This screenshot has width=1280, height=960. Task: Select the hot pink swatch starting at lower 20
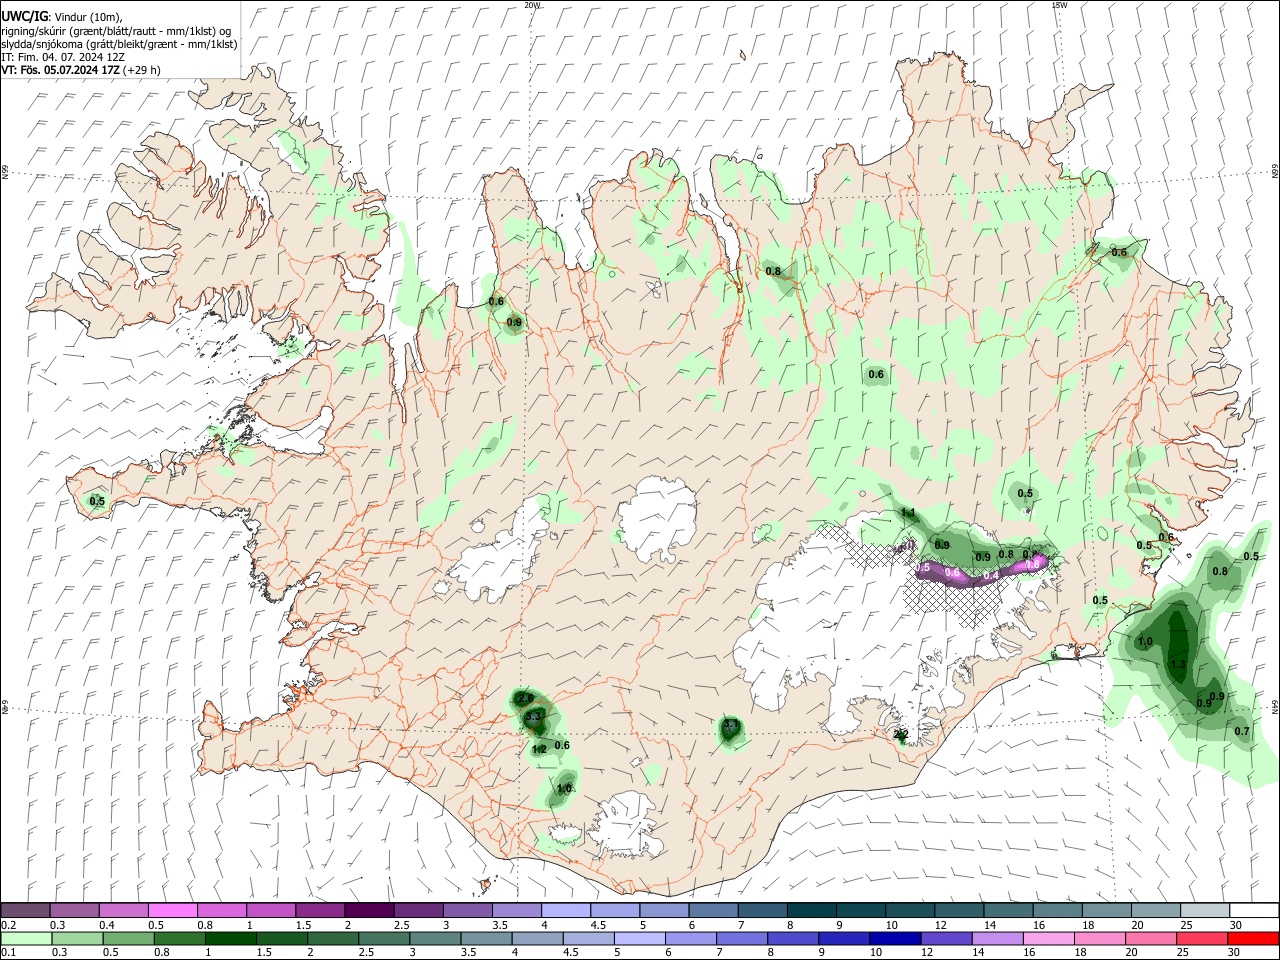(1152, 938)
